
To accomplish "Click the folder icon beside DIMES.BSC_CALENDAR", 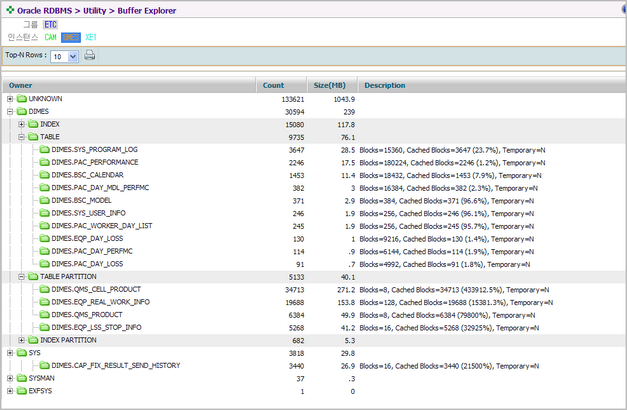I will (x=44, y=175).
